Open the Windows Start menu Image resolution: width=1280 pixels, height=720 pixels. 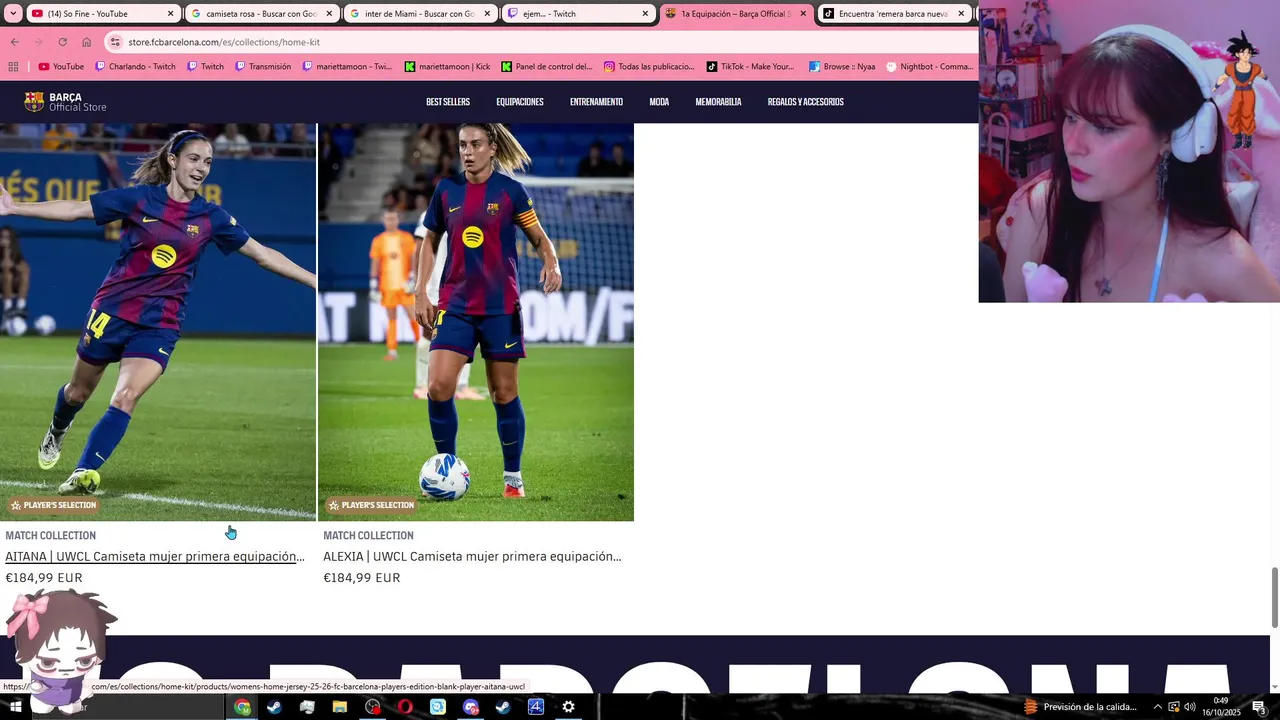pos(16,707)
